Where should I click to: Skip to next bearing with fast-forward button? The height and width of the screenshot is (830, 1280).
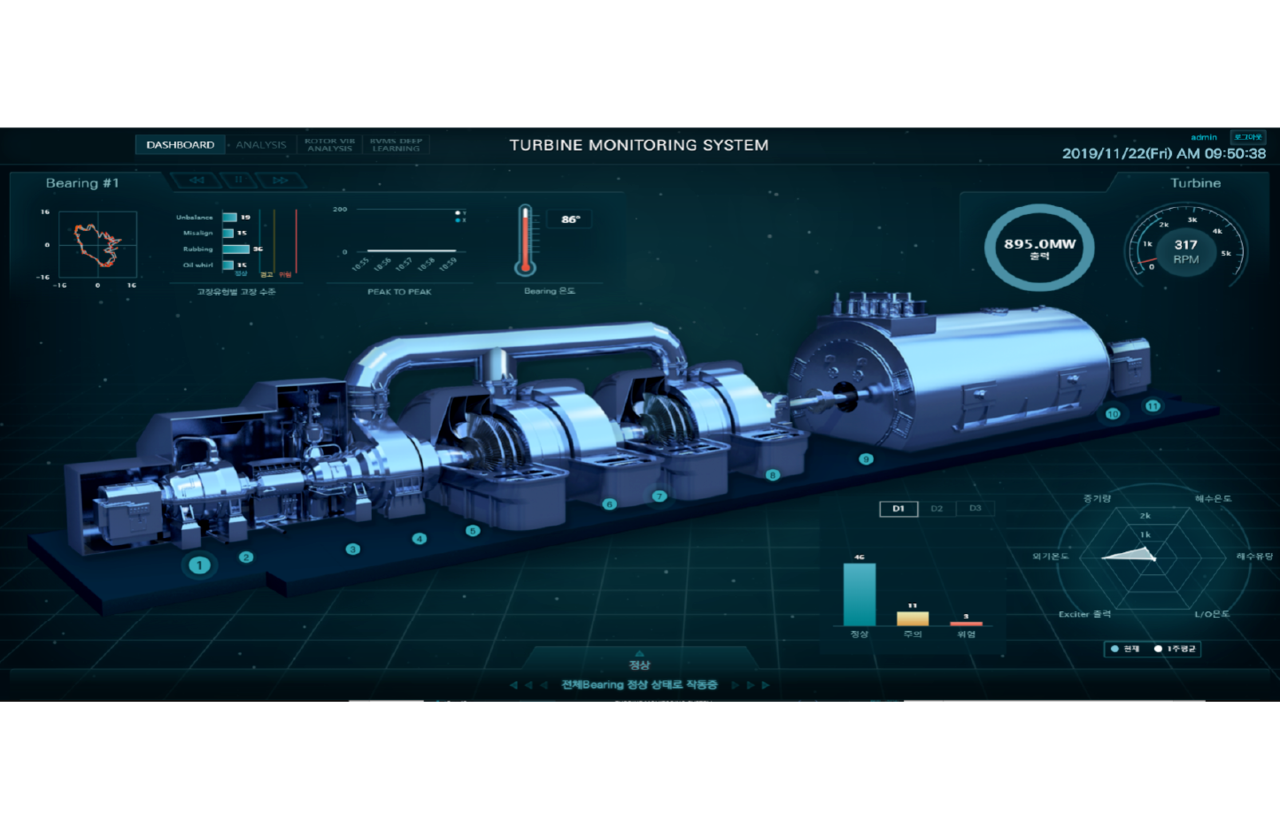(x=280, y=181)
